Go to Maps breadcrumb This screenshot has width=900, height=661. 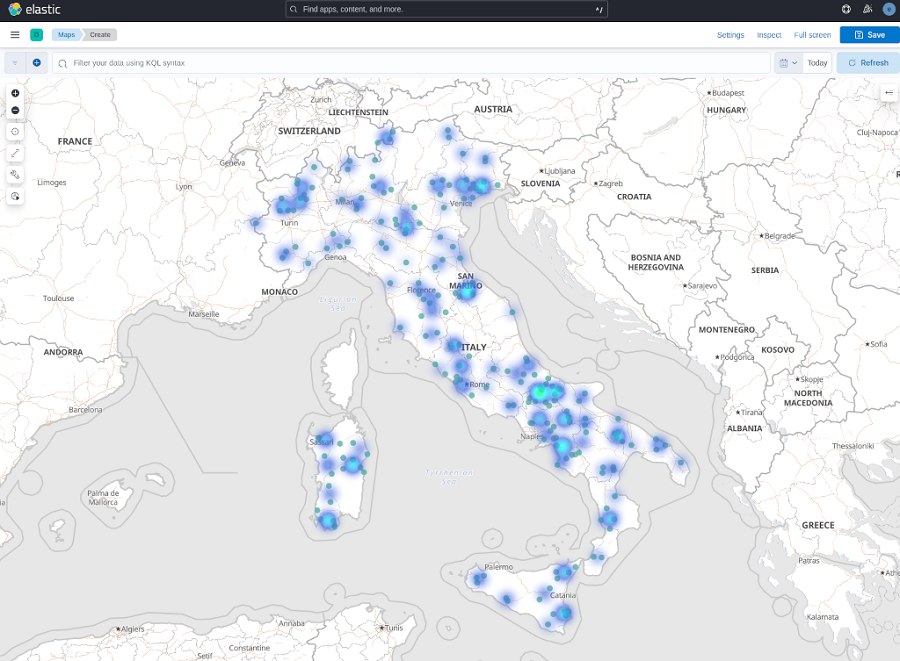tap(66, 34)
